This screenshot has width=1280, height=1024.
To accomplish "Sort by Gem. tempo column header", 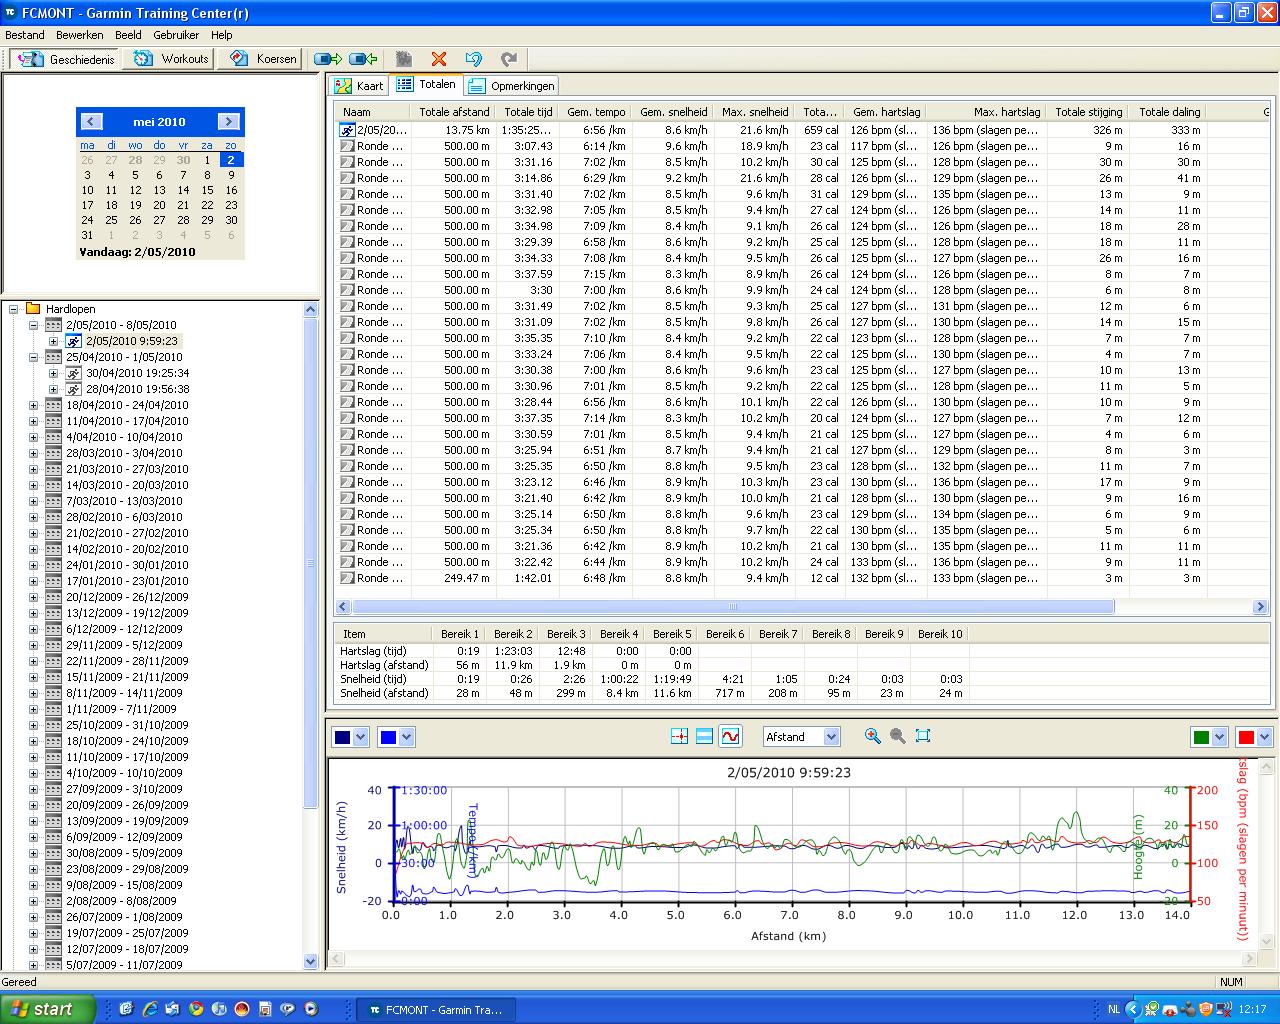I will [595, 112].
